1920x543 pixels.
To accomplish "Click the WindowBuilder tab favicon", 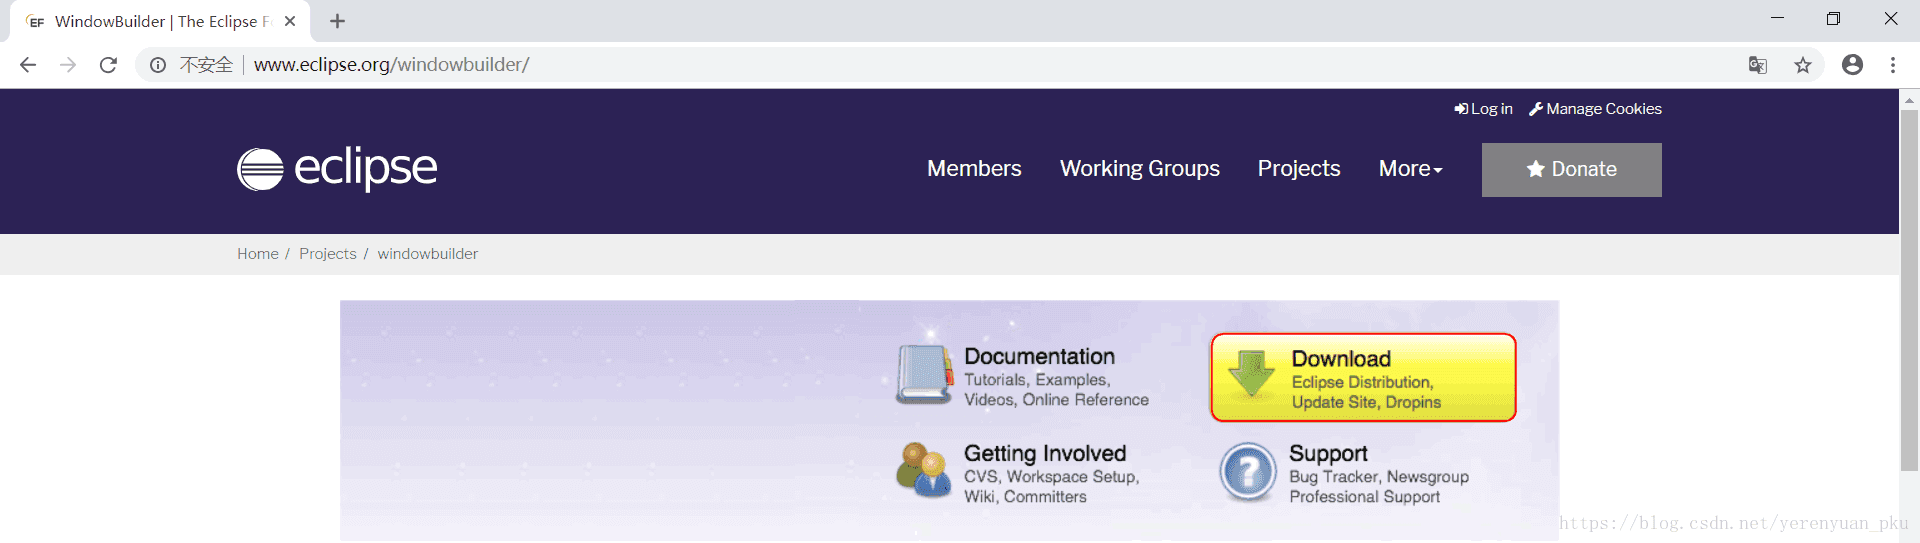I will pyautogui.click(x=36, y=21).
